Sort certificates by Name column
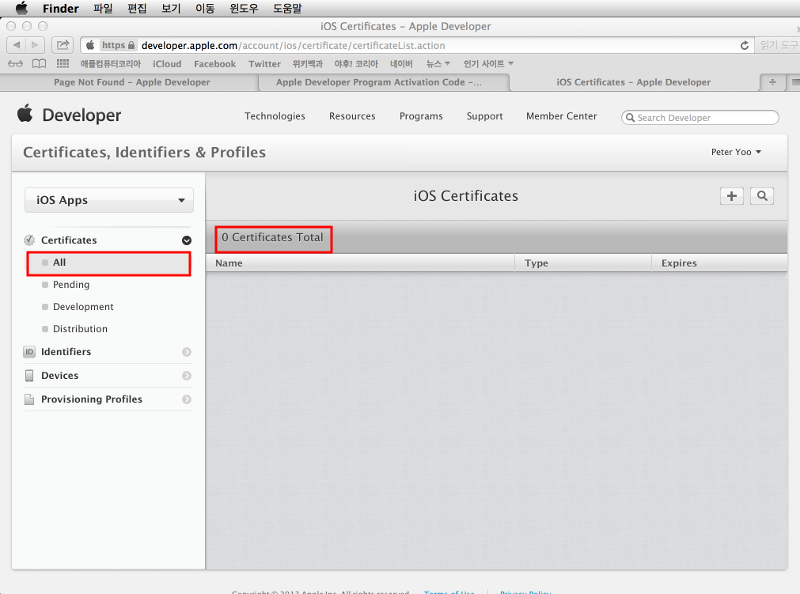This screenshot has height=594, width=800. [x=360, y=263]
